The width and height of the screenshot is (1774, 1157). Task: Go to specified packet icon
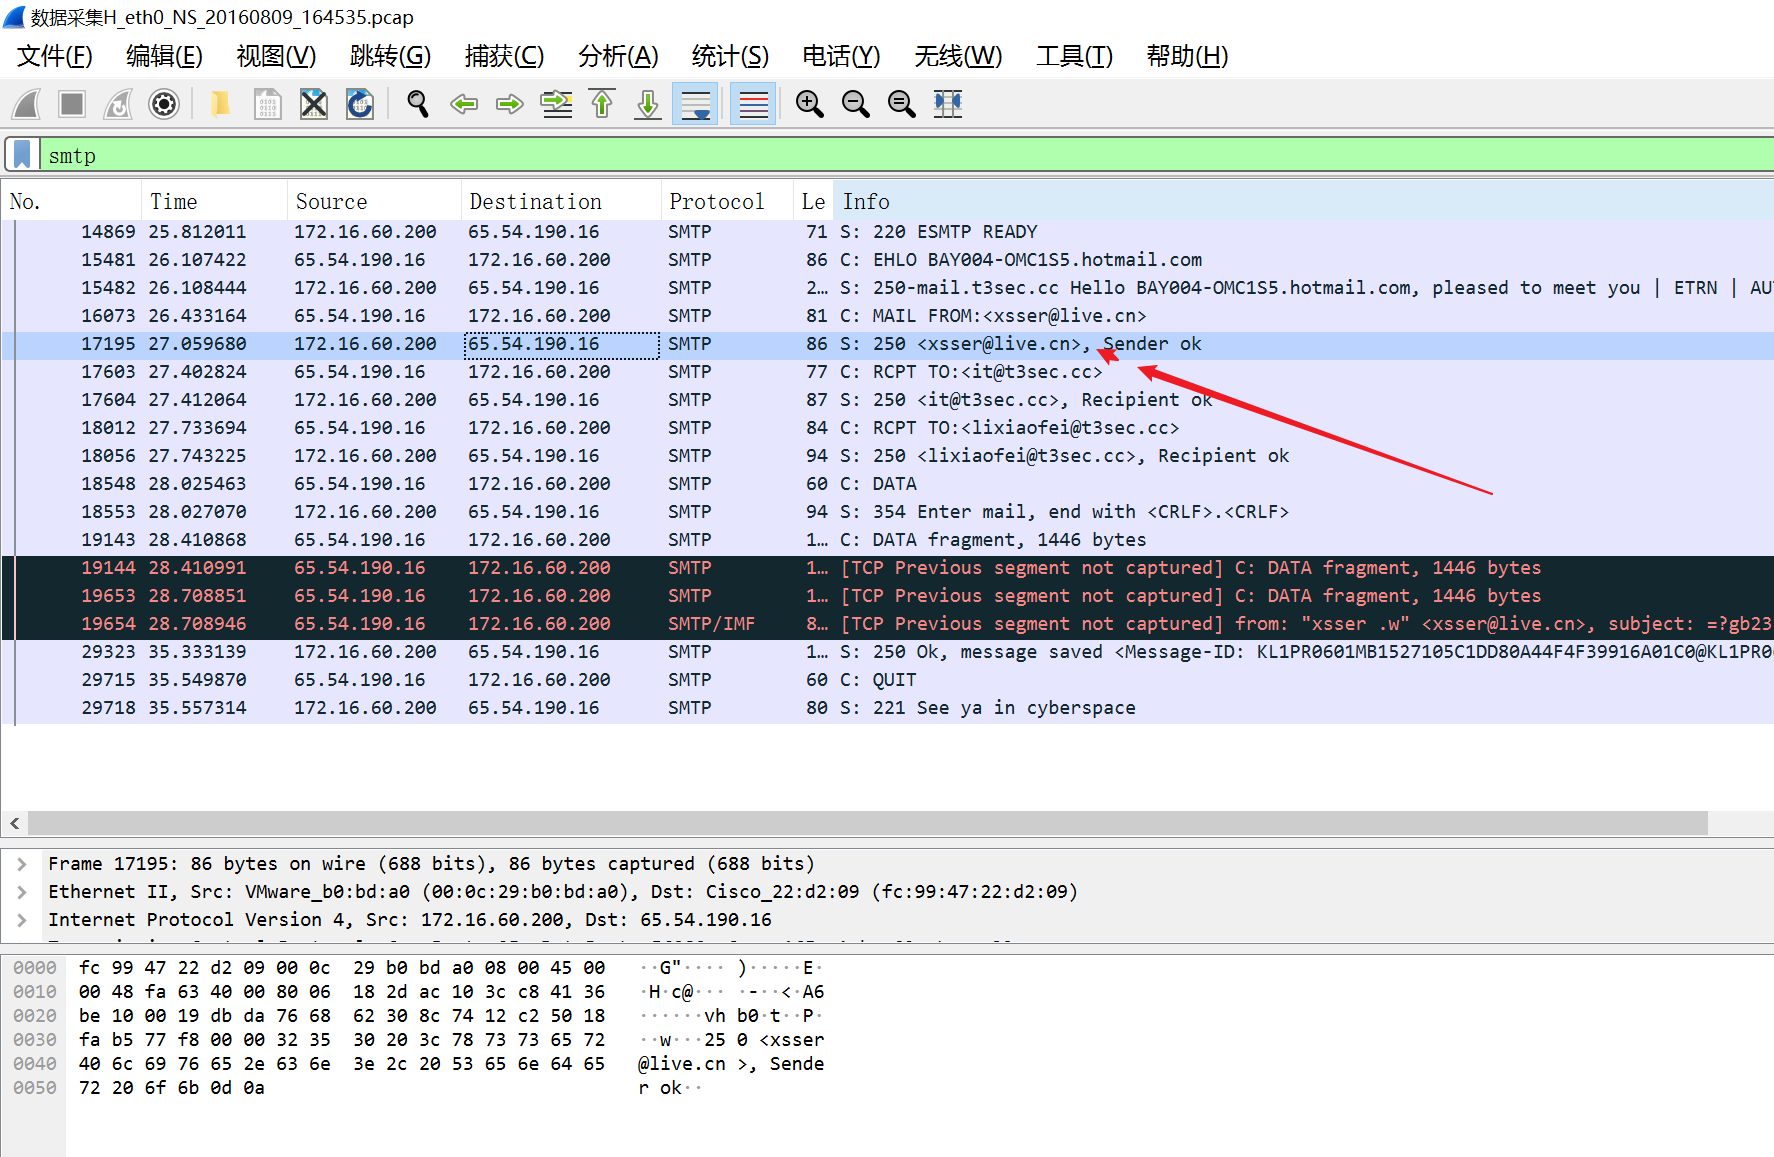pyautogui.click(x=556, y=104)
